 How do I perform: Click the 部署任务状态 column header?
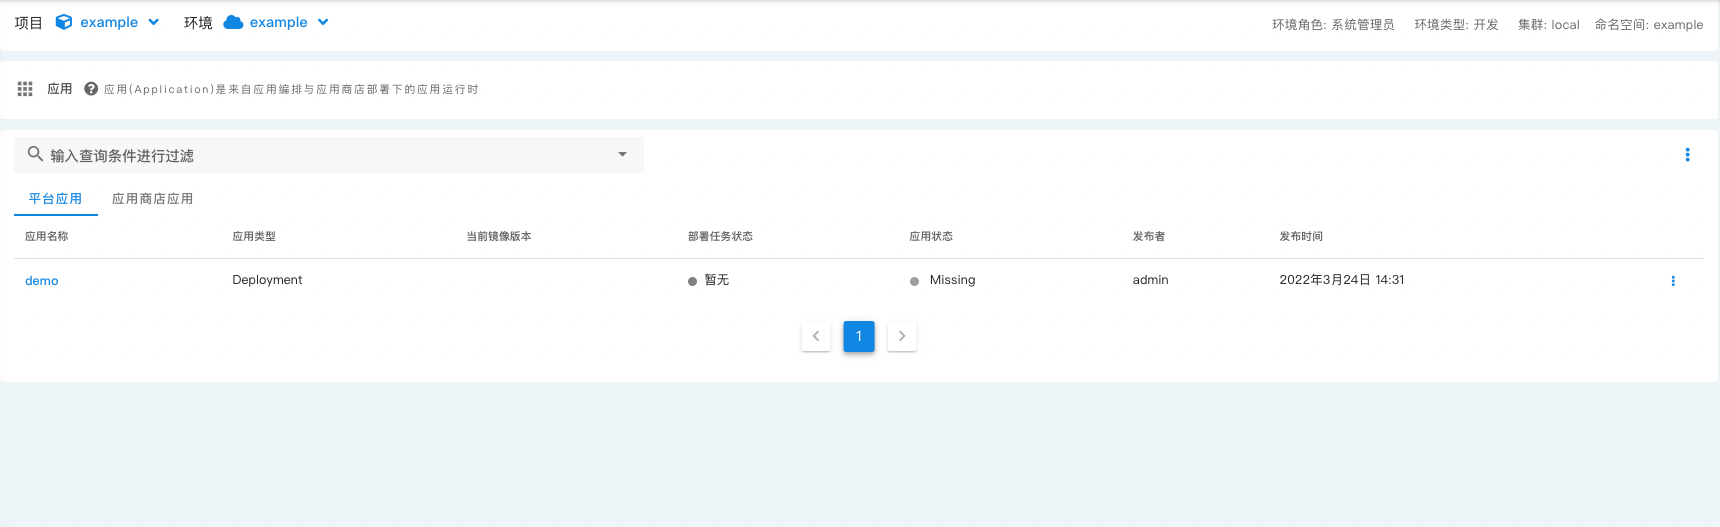(x=720, y=237)
